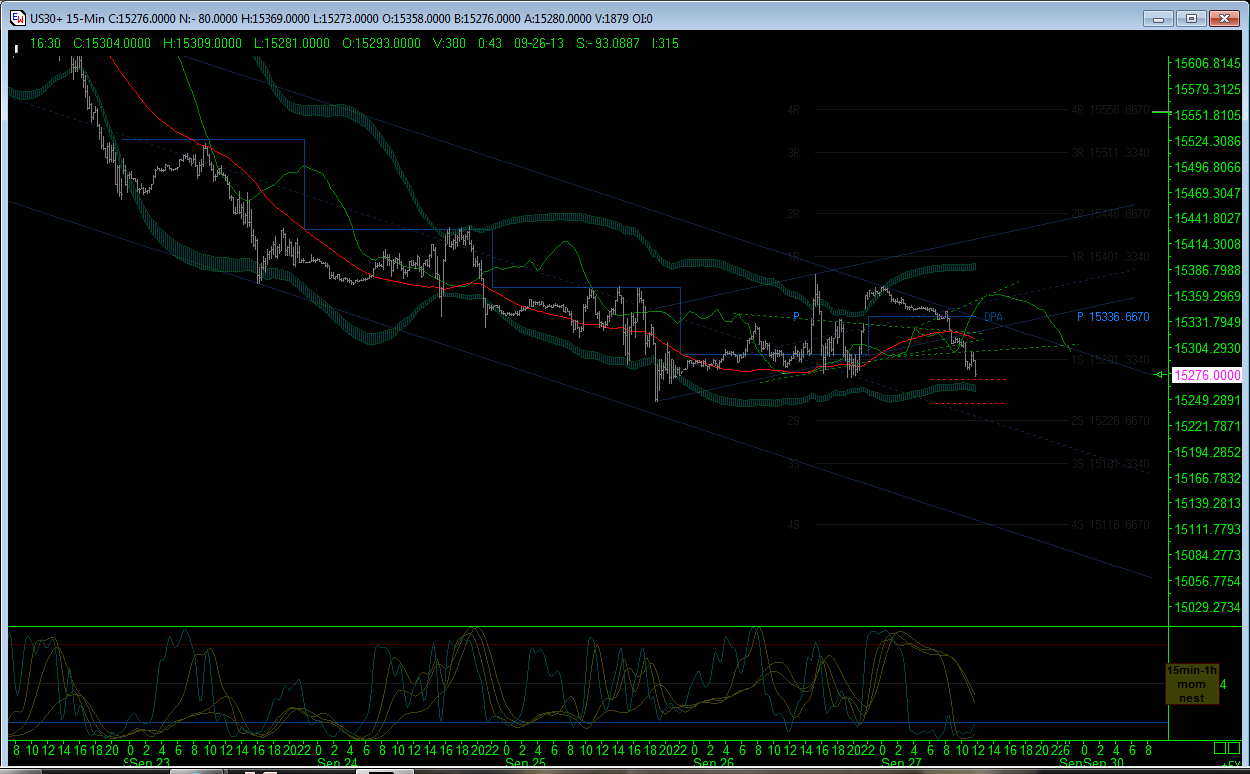Viewport: 1250px width, 774px height.
Task: Click the 'Sep 26' date label on time axis
Action: pos(713,763)
